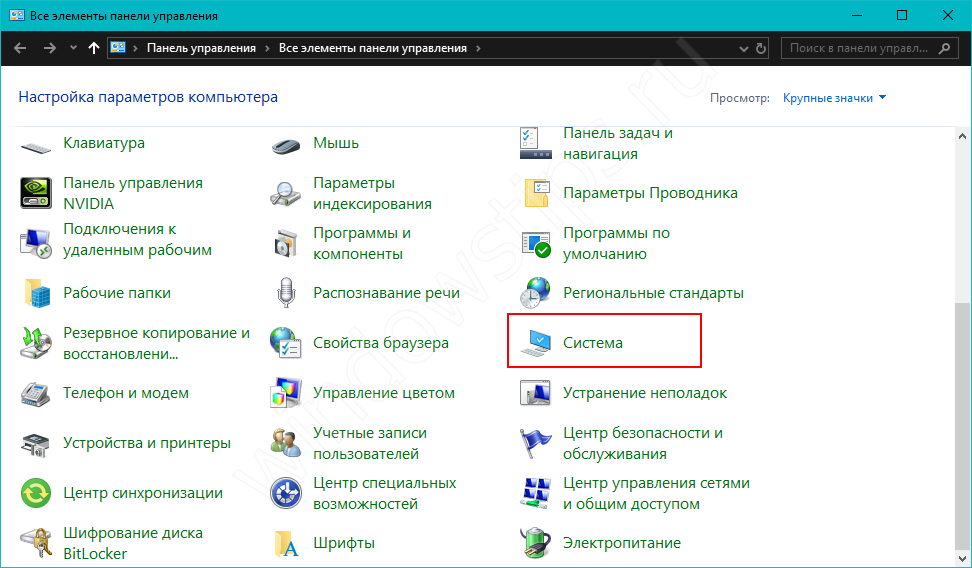
Task: Click the Центр синхронизации green icon
Action: 36,493
